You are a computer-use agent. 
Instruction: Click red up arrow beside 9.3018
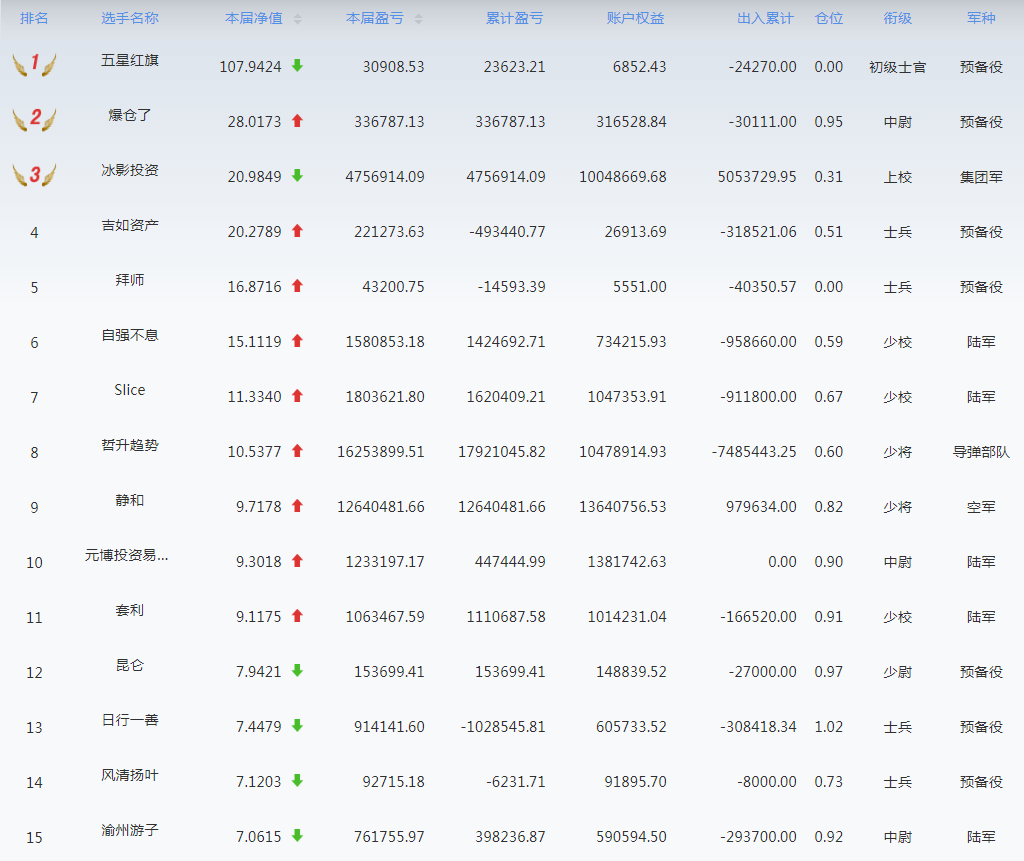[x=297, y=560]
